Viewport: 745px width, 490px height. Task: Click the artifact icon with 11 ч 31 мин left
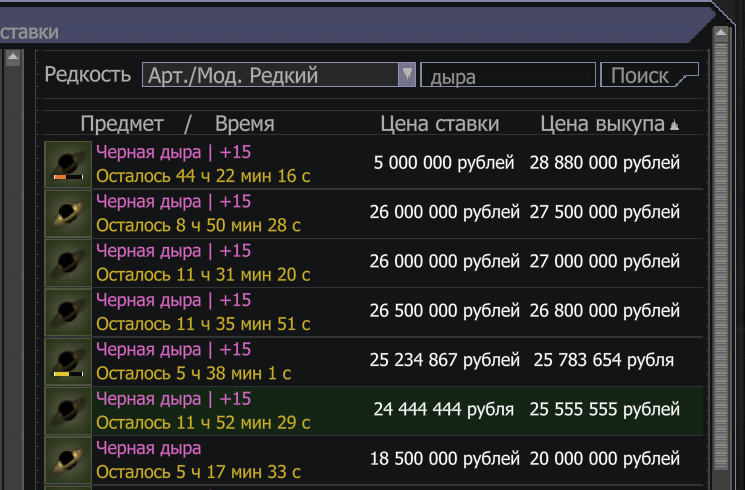68,262
